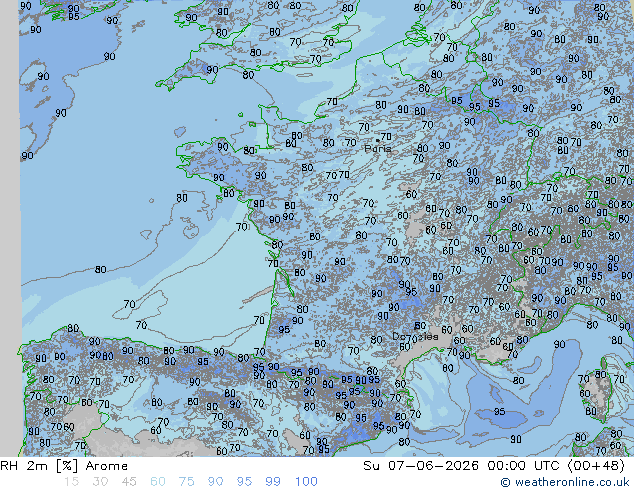Viewport: 634px width, 490px height.
Task: Click the 07-06-2026 forecast date
Action: point(433,466)
